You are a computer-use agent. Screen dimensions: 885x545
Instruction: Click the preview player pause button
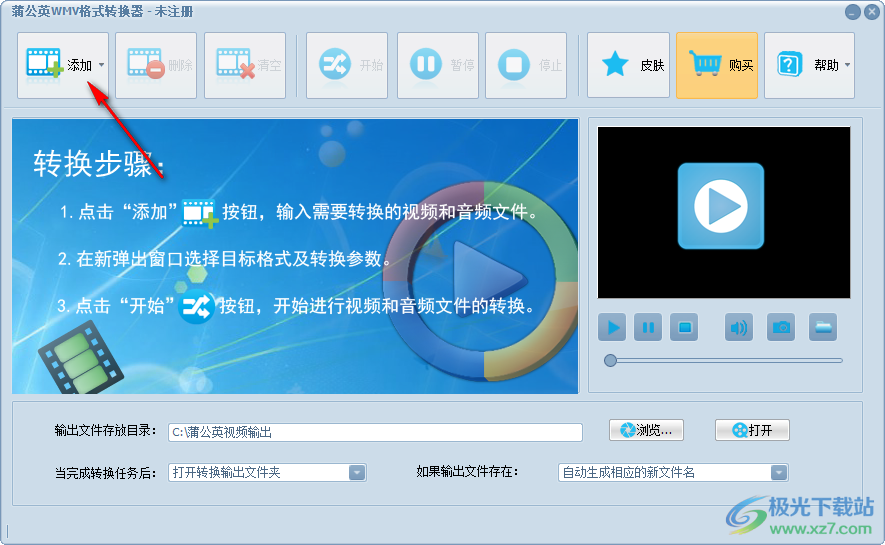coord(648,327)
